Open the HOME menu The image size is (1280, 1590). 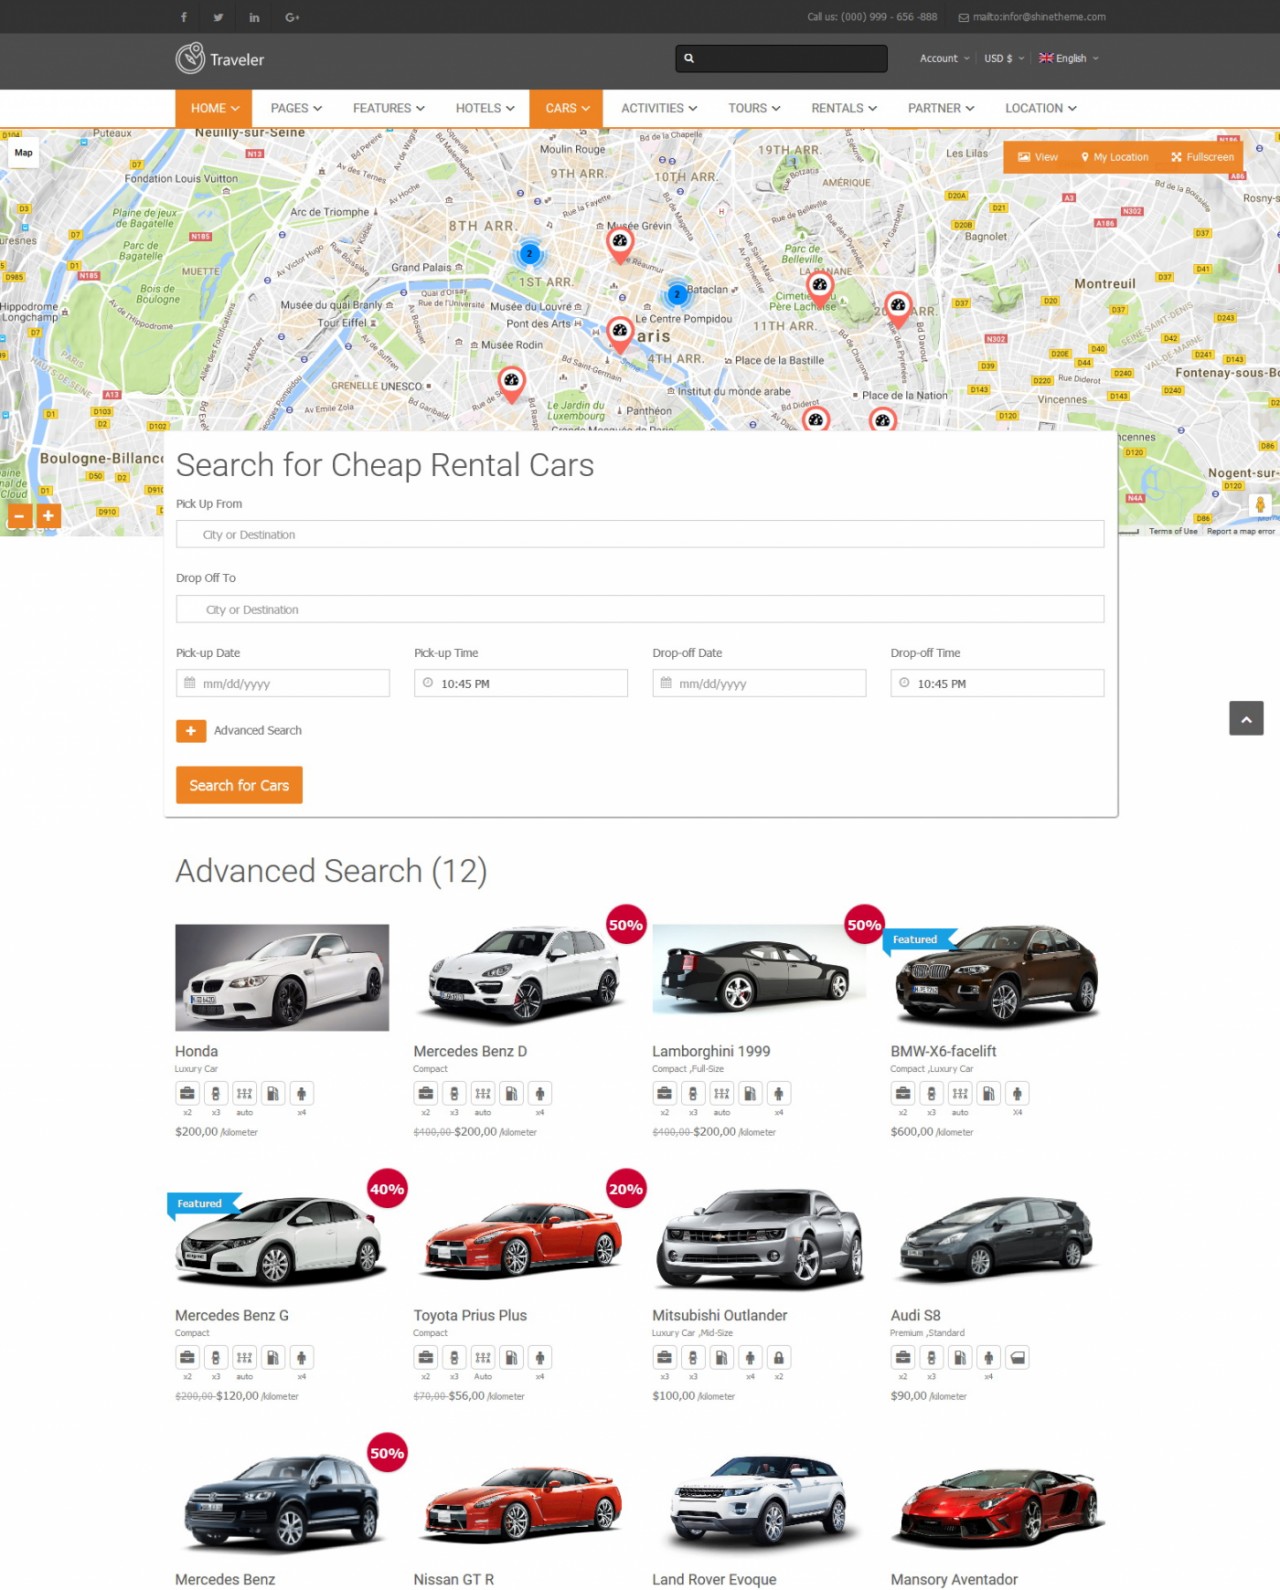click(215, 108)
